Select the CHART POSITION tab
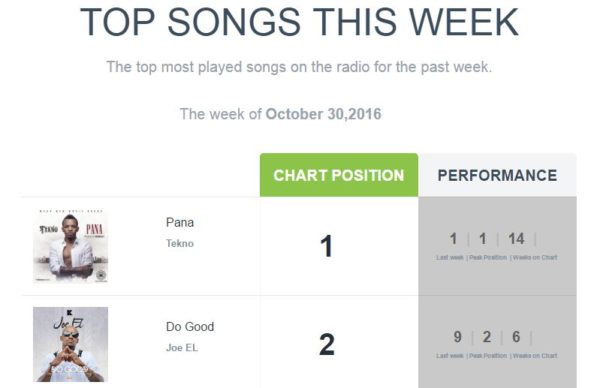Screen dimensions: 600x388 tap(339, 175)
